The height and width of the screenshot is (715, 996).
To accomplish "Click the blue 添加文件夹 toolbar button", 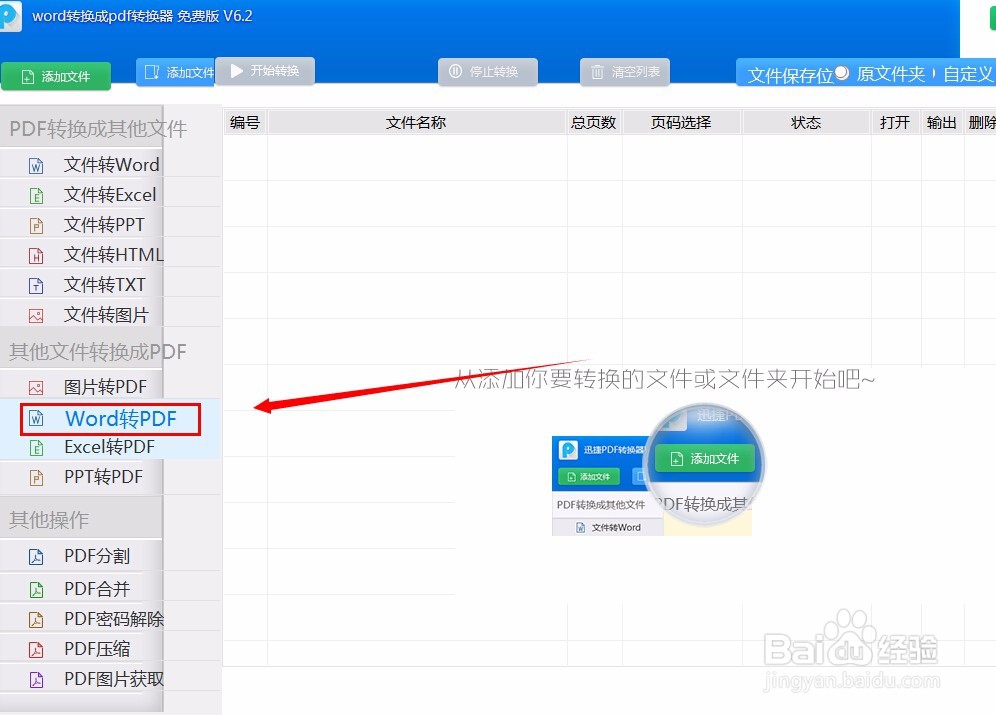I will click(175, 72).
